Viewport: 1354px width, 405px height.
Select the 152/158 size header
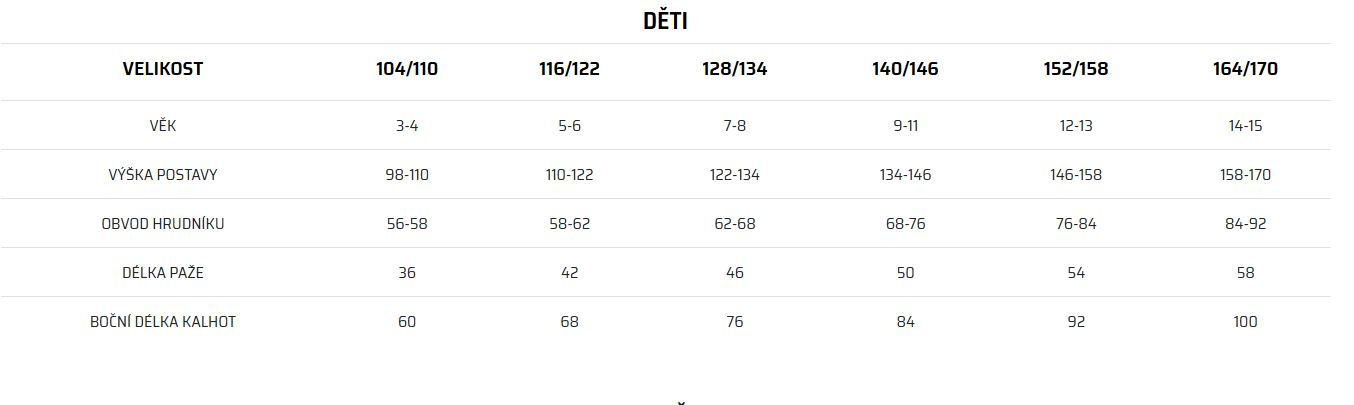tap(1076, 69)
